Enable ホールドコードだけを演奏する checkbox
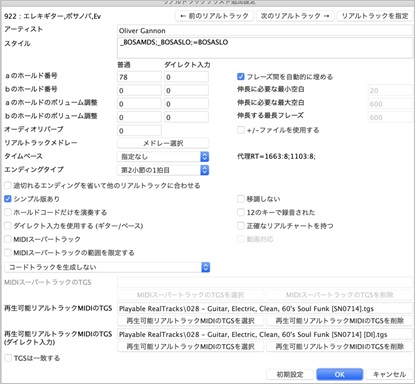 [8, 212]
